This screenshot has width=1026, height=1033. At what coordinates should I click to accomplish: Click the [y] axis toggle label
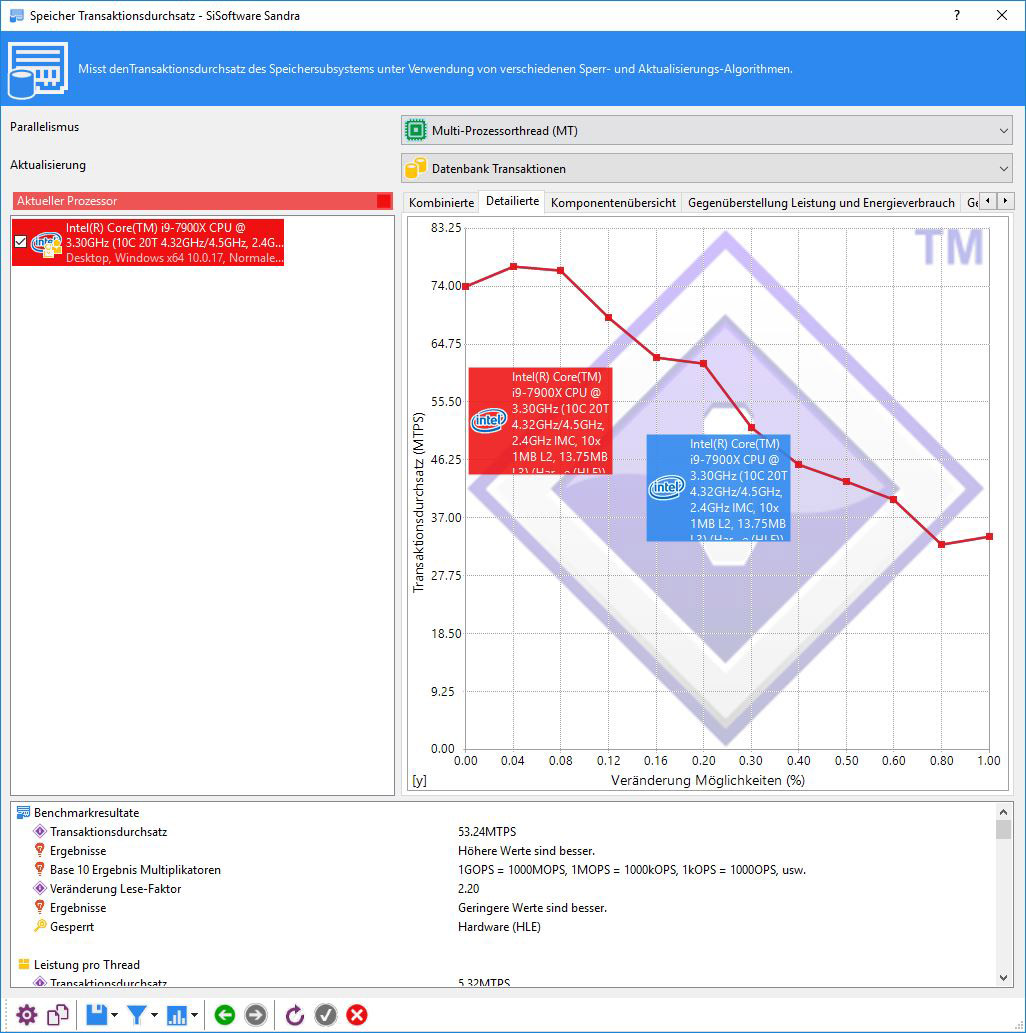pos(419,780)
